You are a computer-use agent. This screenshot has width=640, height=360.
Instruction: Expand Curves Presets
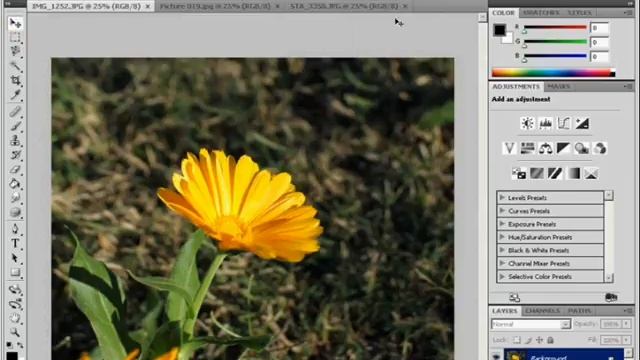click(502, 211)
